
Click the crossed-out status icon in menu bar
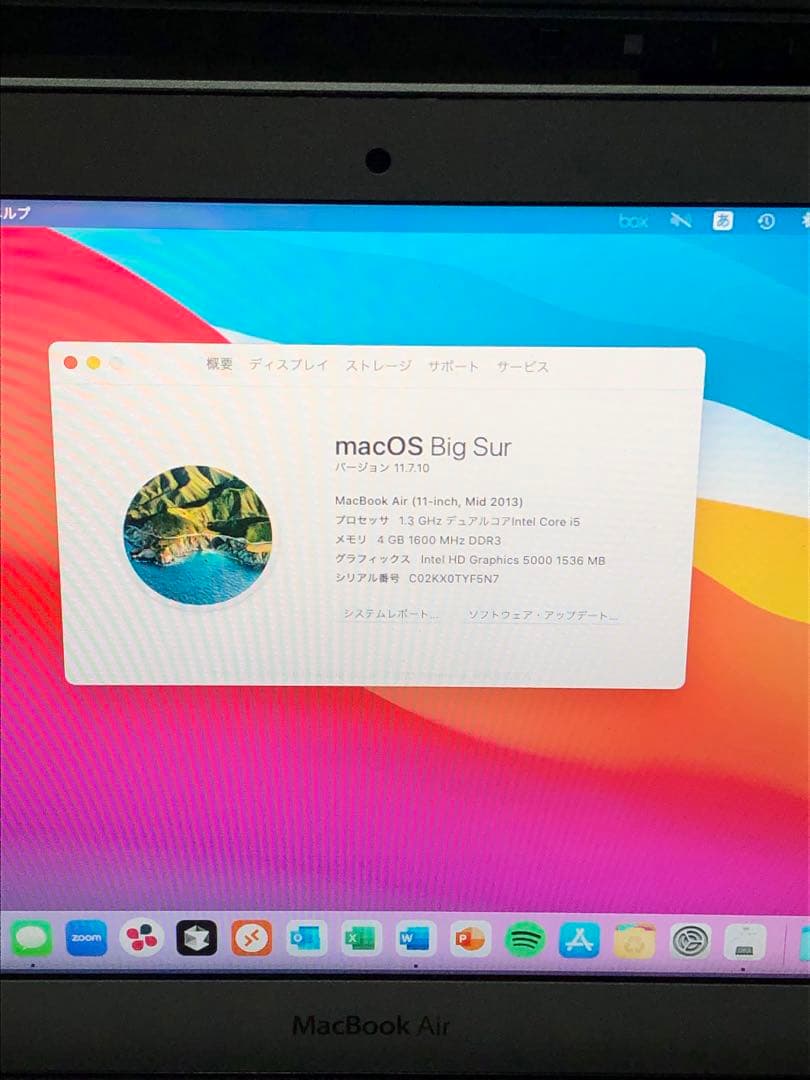point(681,220)
